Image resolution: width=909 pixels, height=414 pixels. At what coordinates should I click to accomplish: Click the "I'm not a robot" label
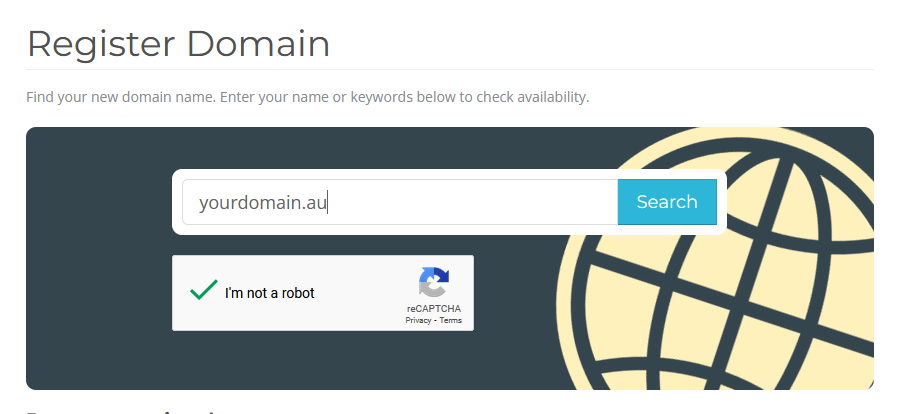pyautogui.click(x=270, y=293)
